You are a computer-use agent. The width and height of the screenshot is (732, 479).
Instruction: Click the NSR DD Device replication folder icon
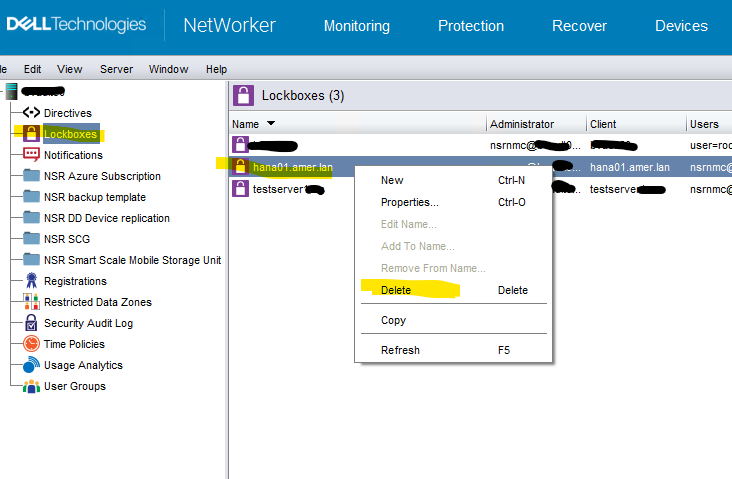pyautogui.click(x=31, y=218)
